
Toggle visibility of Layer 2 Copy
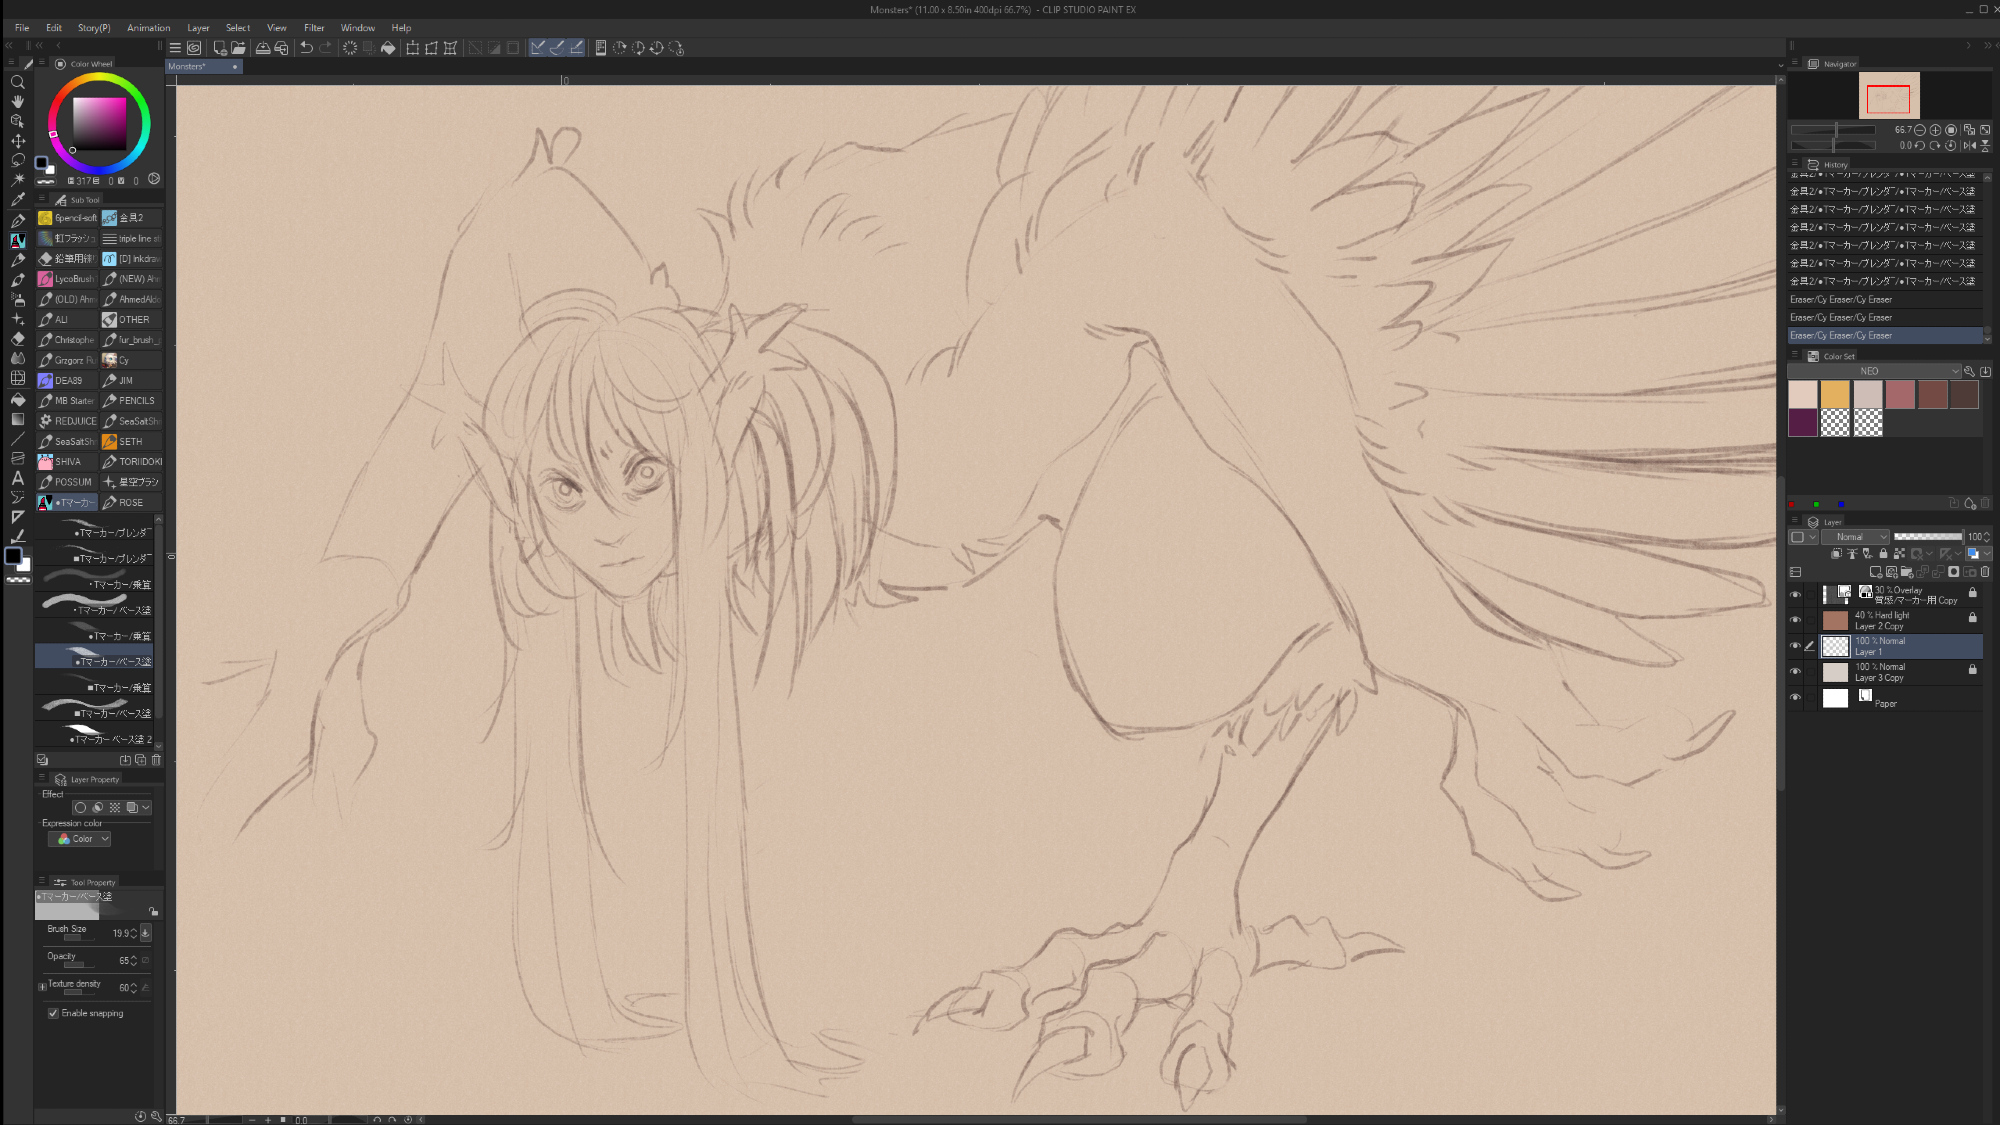1795,621
